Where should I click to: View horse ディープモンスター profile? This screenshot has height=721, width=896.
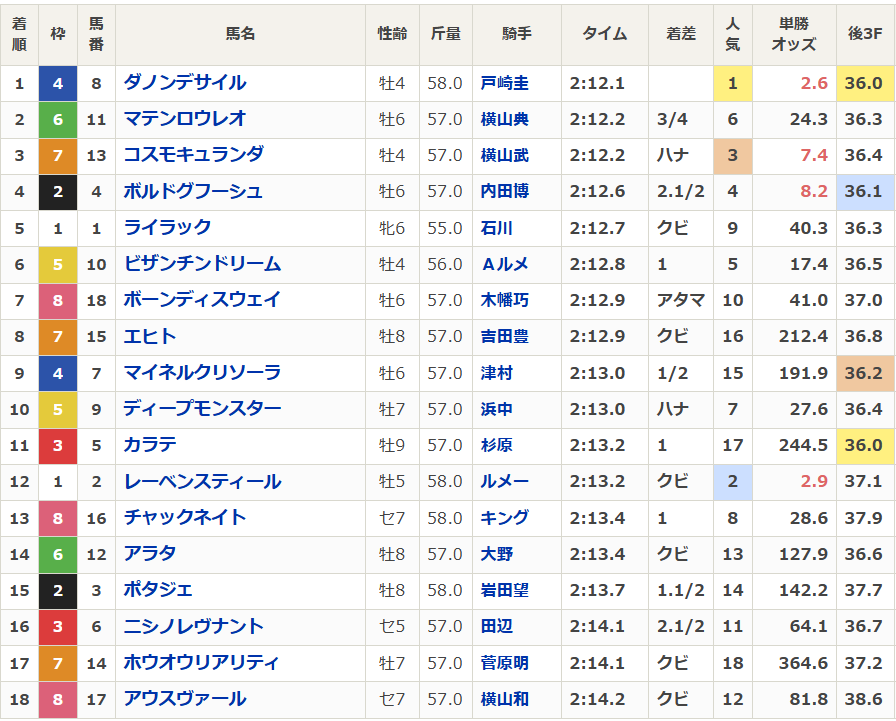[202, 409]
